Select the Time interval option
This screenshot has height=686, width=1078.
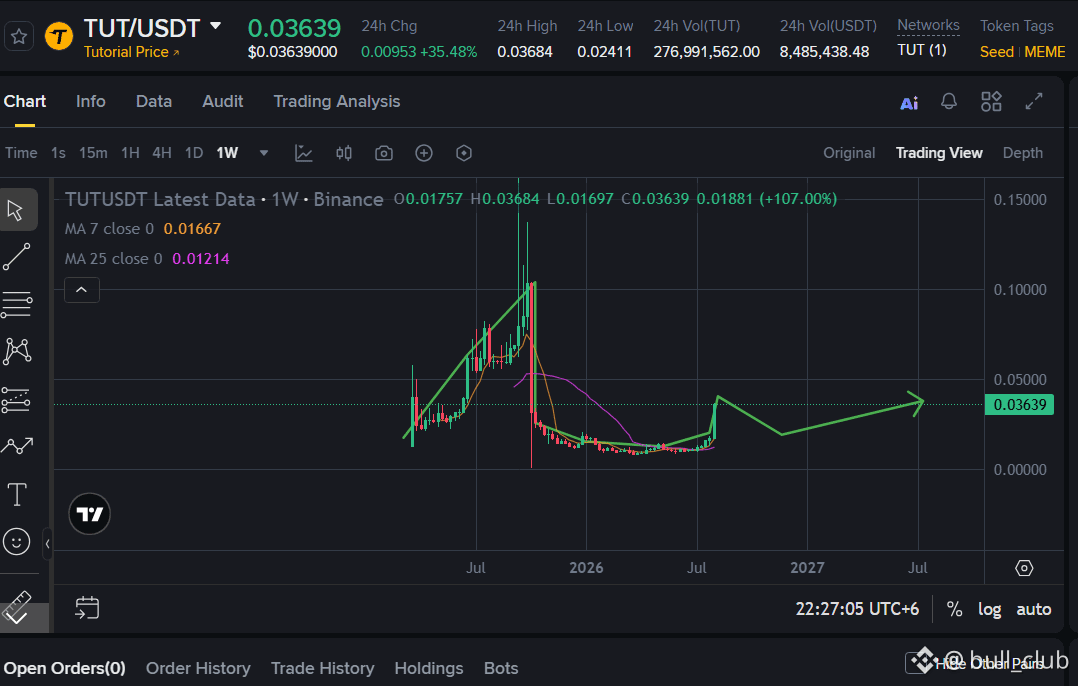pos(21,153)
